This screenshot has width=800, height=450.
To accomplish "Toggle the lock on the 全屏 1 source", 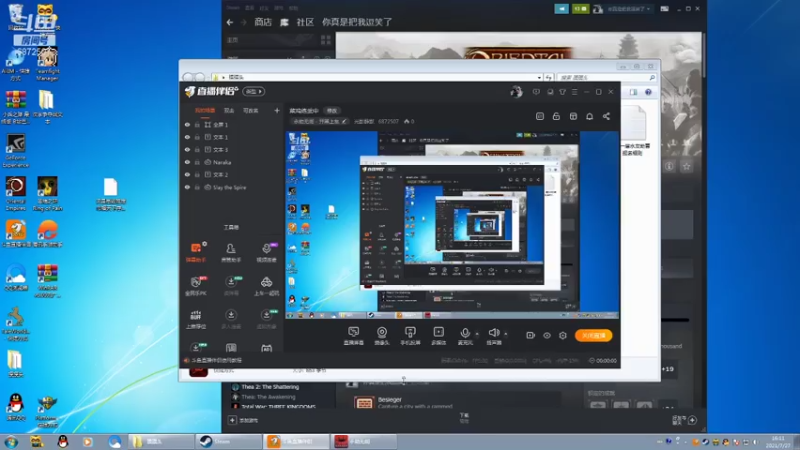I will [197, 124].
